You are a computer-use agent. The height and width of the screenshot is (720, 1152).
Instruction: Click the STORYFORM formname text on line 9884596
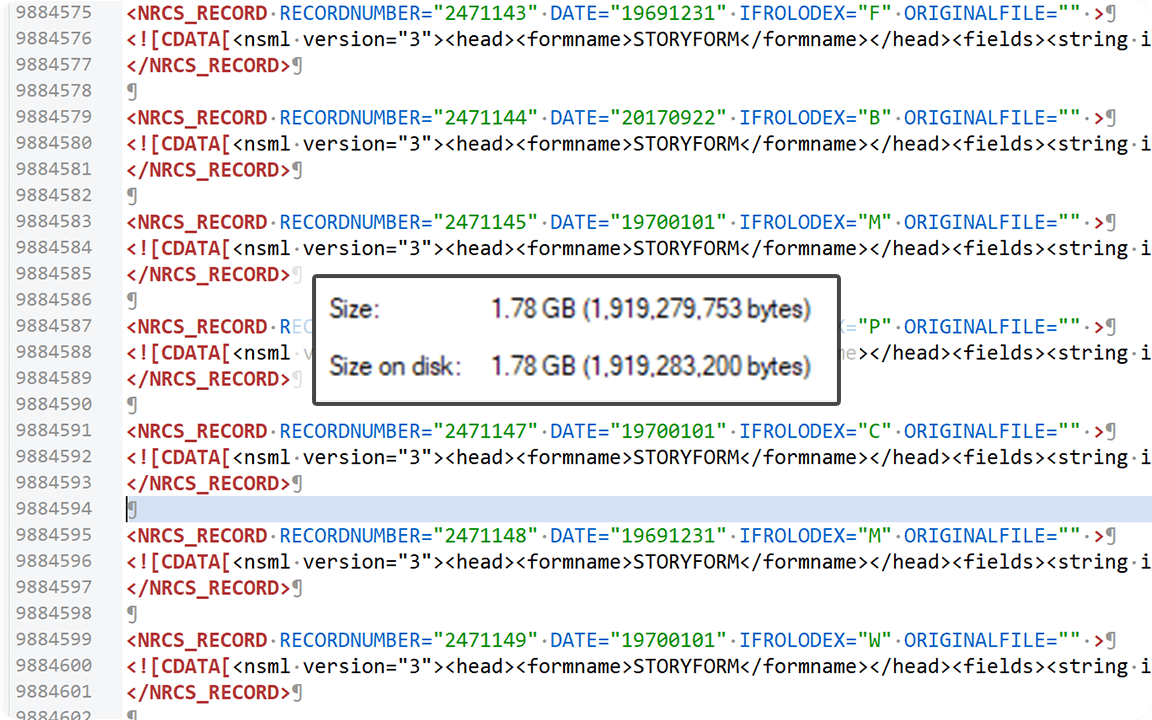[686, 562]
